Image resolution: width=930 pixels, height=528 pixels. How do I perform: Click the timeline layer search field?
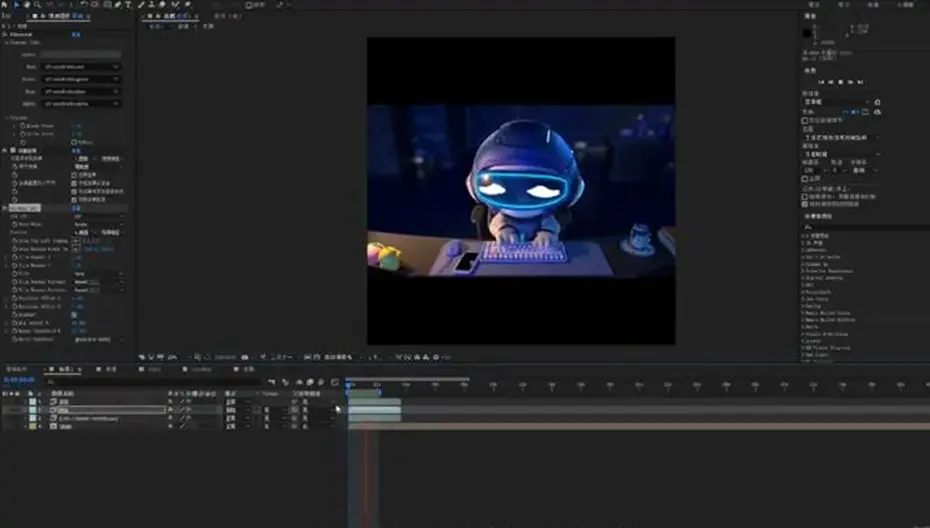click(x=153, y=382)
